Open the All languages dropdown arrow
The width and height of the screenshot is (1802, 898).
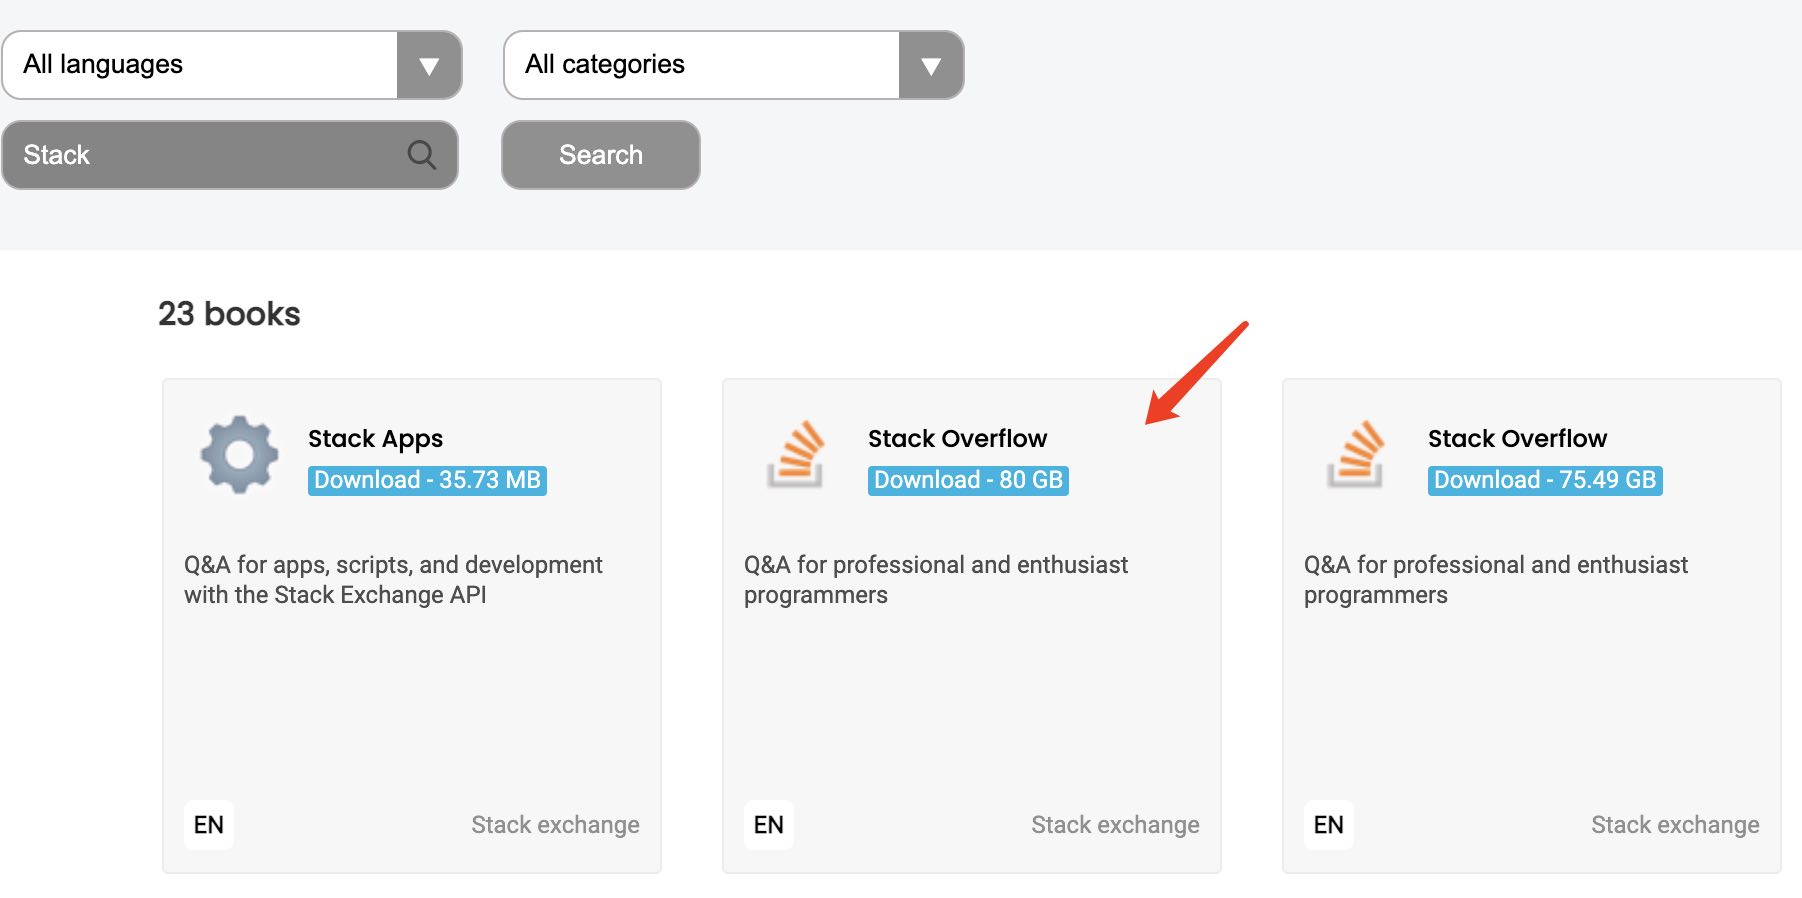pos(429,65)
